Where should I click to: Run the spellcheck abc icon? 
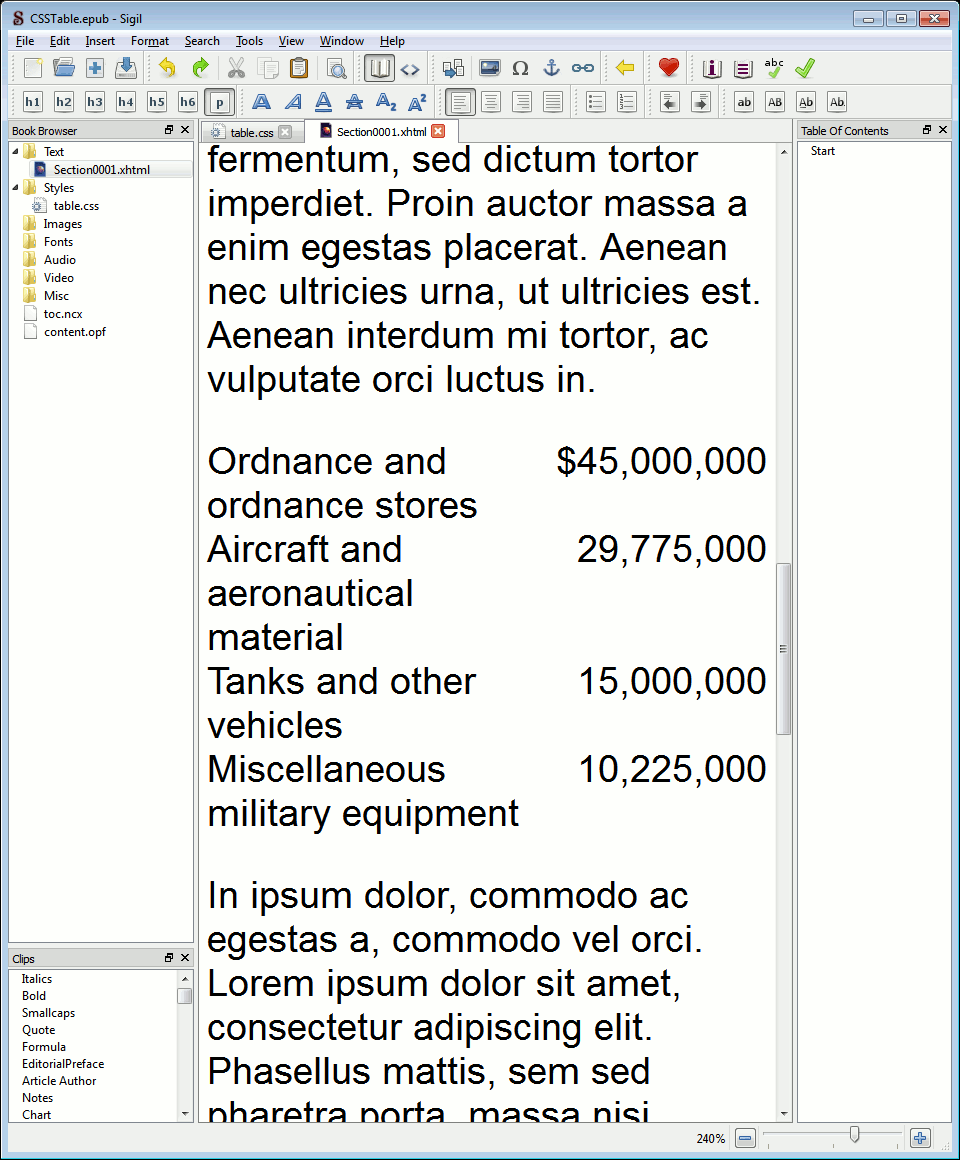(x=774, y=68)
